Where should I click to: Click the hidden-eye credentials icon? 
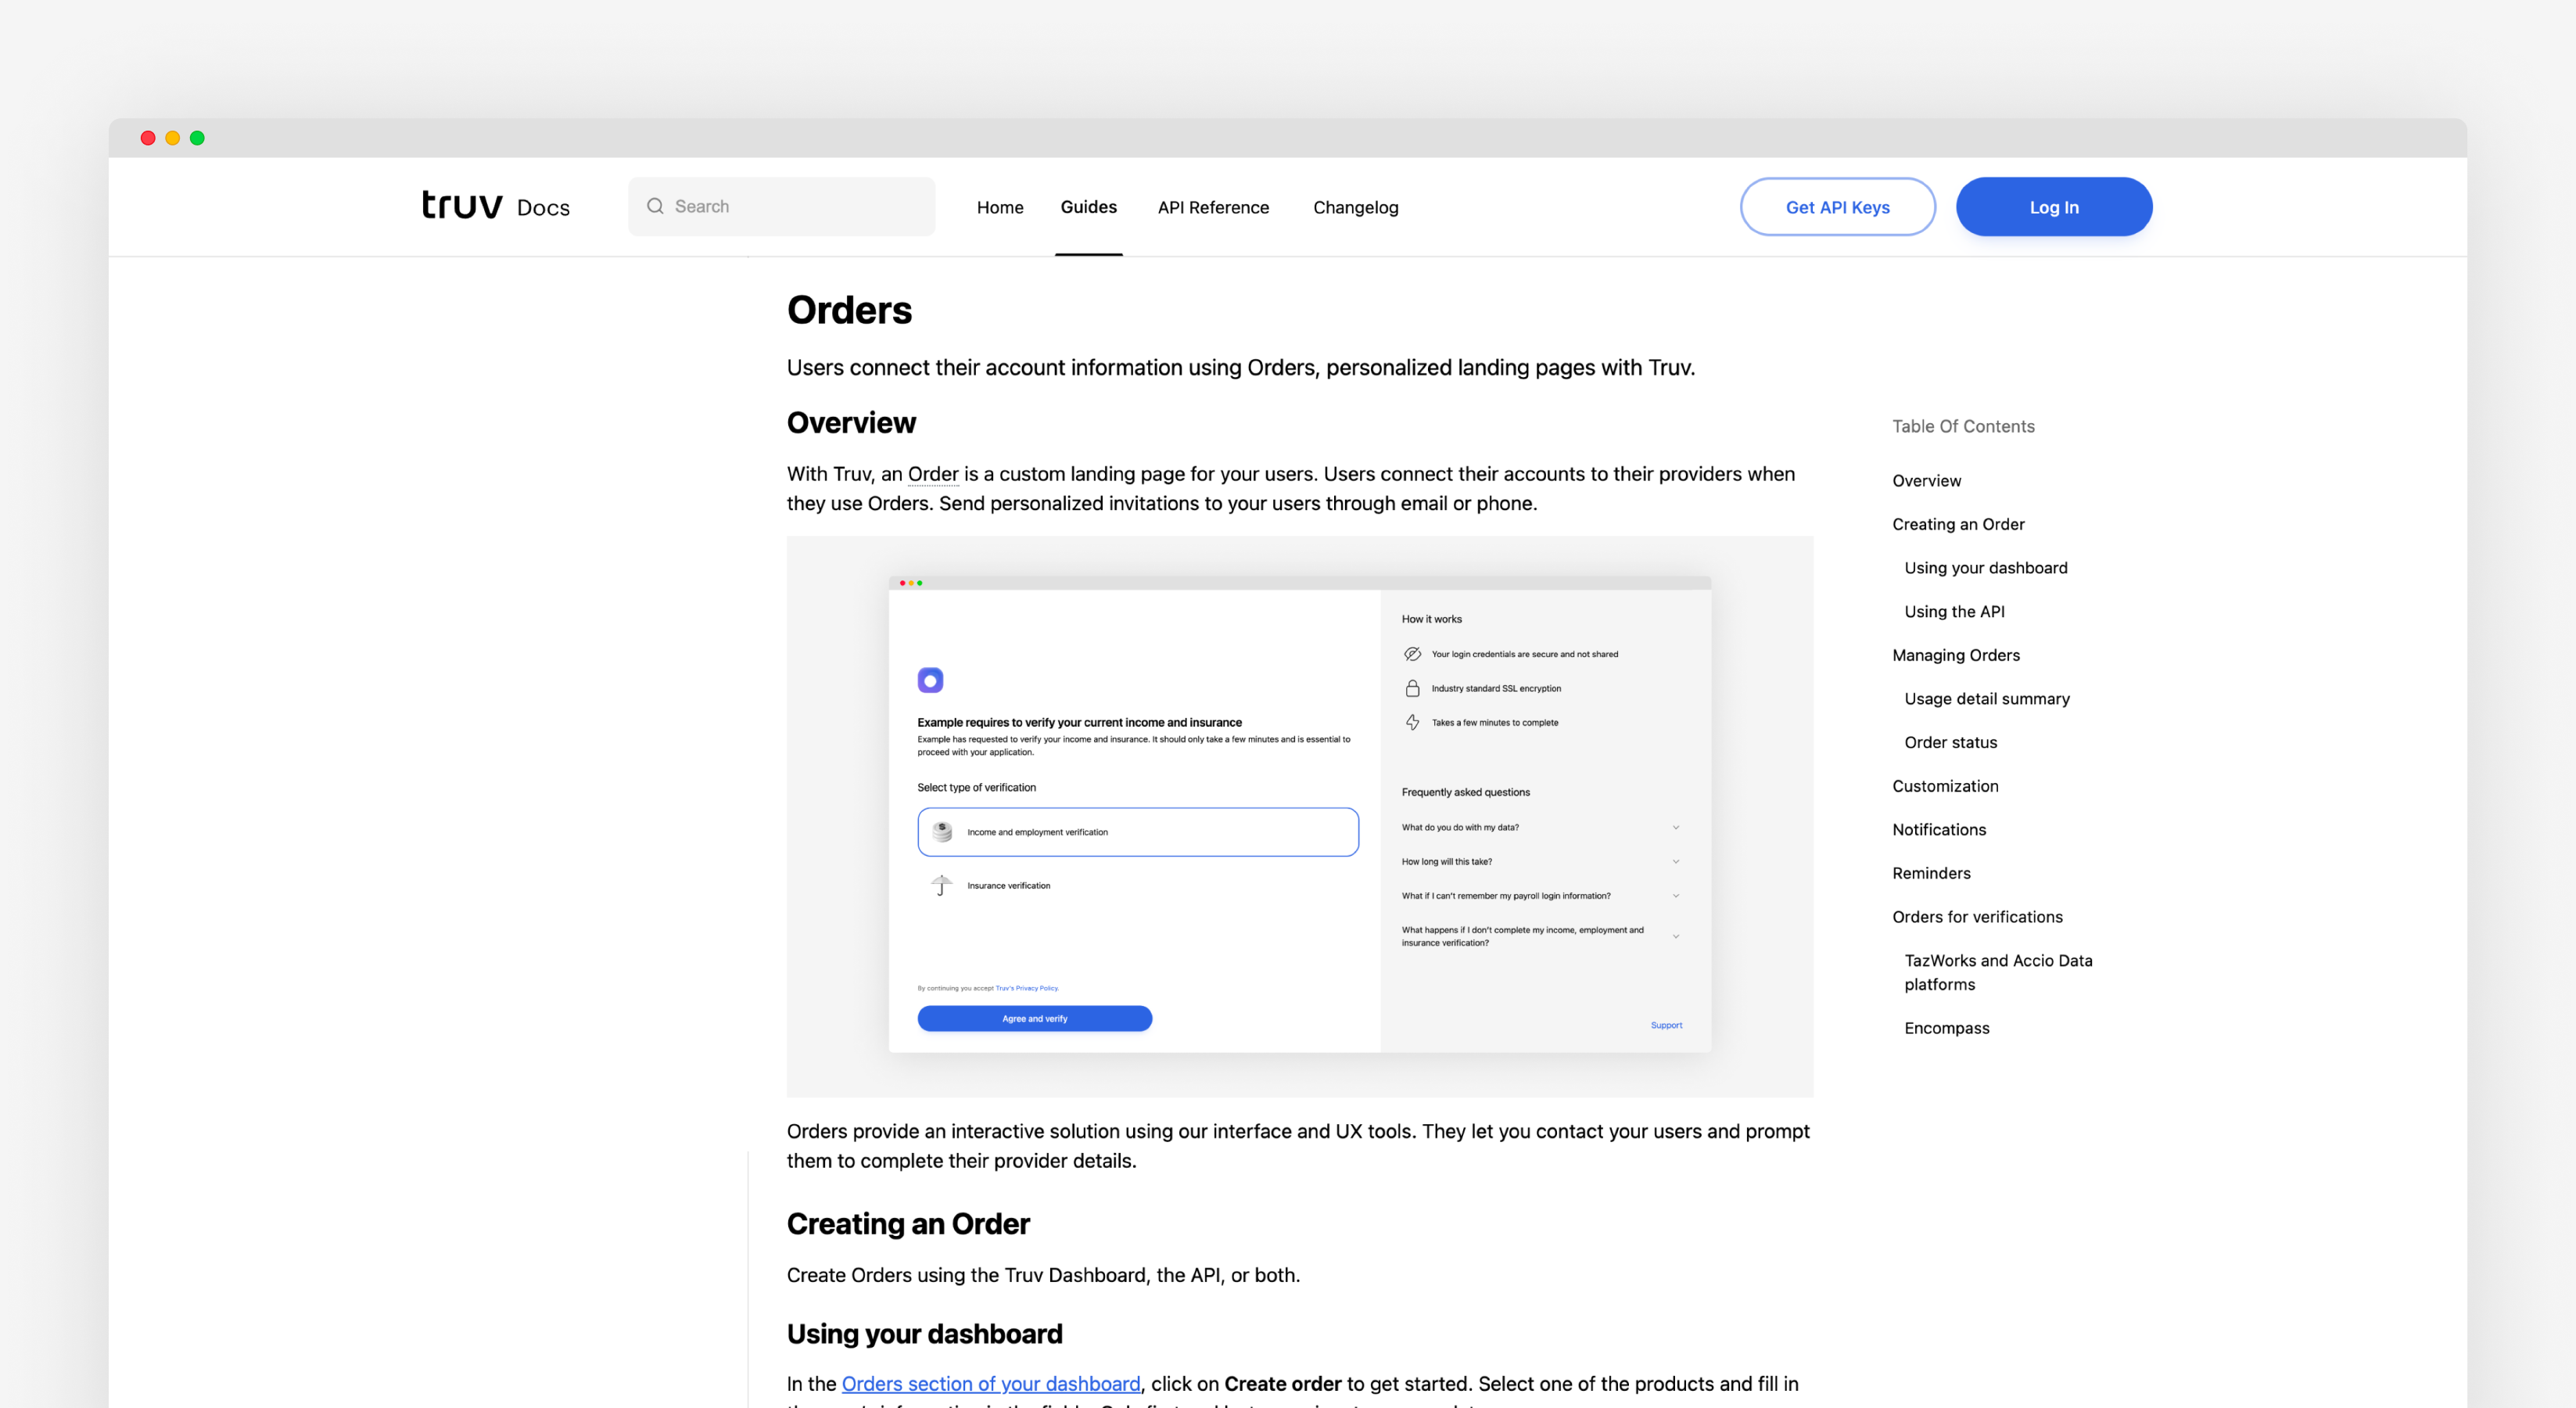(x=1412, y=654)
